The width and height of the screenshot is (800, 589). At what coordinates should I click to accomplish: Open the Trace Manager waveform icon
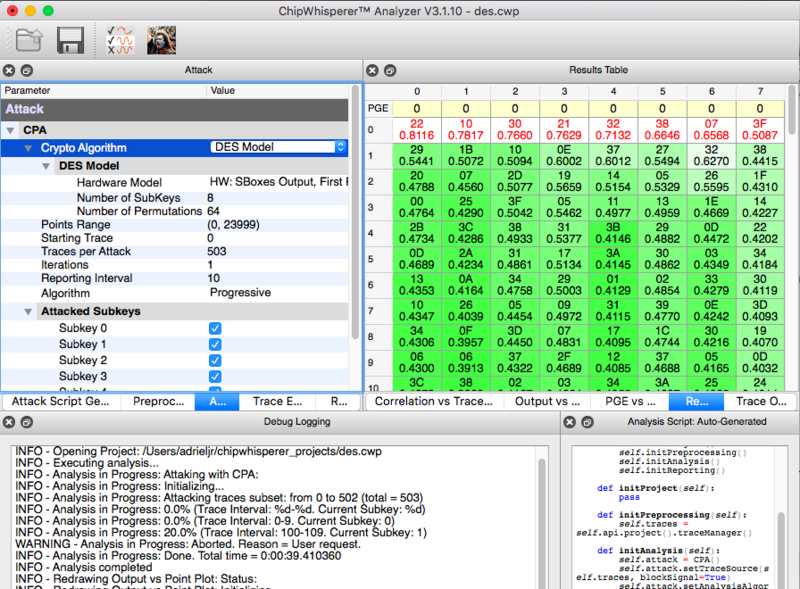121,40
